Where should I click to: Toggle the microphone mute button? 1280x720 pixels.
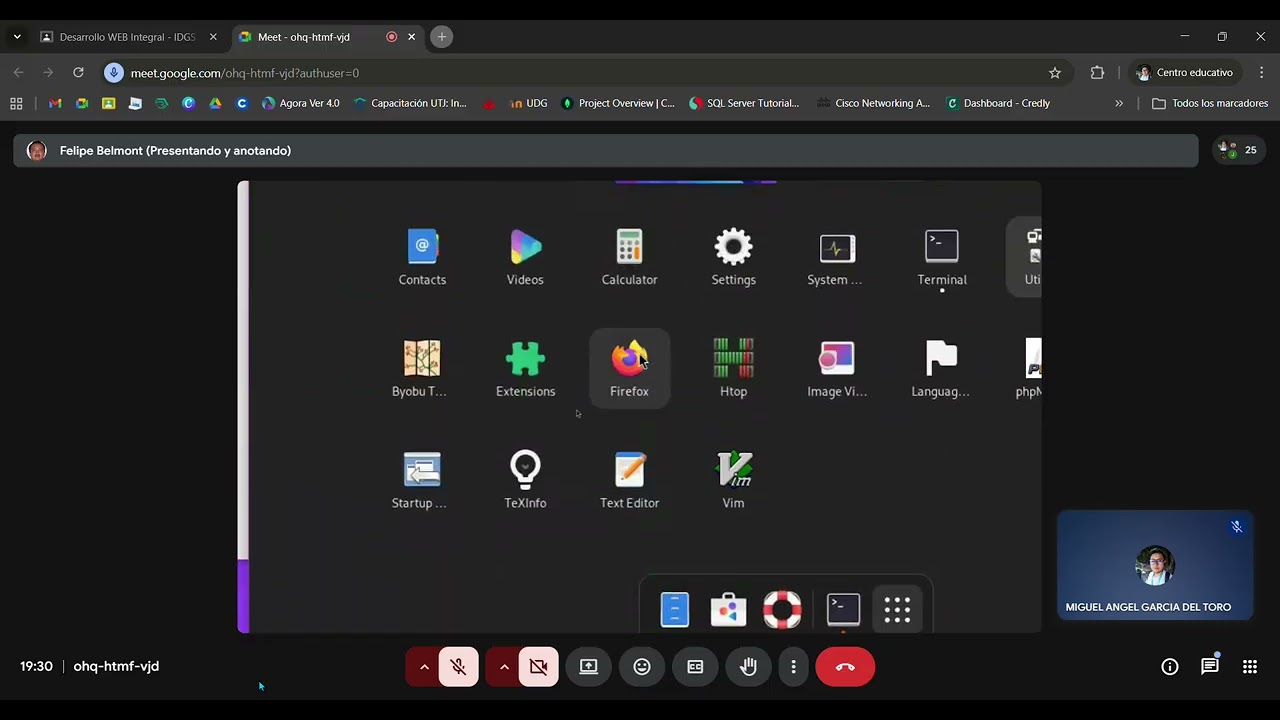pyautogui.click(x=459, y=667)
